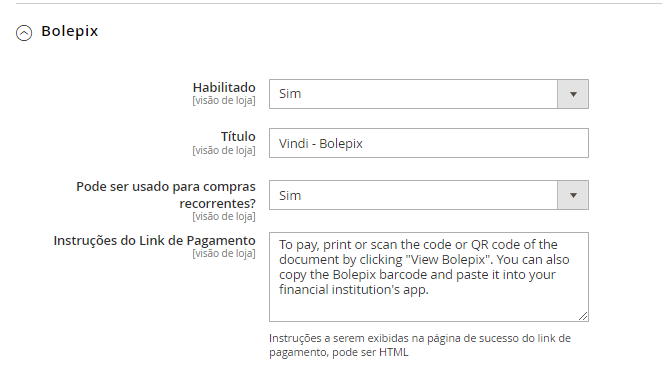Viewport: 662px width, 376px height.
Task: Select the compras recorrentes field showing Sim
Action: [429, 195]
